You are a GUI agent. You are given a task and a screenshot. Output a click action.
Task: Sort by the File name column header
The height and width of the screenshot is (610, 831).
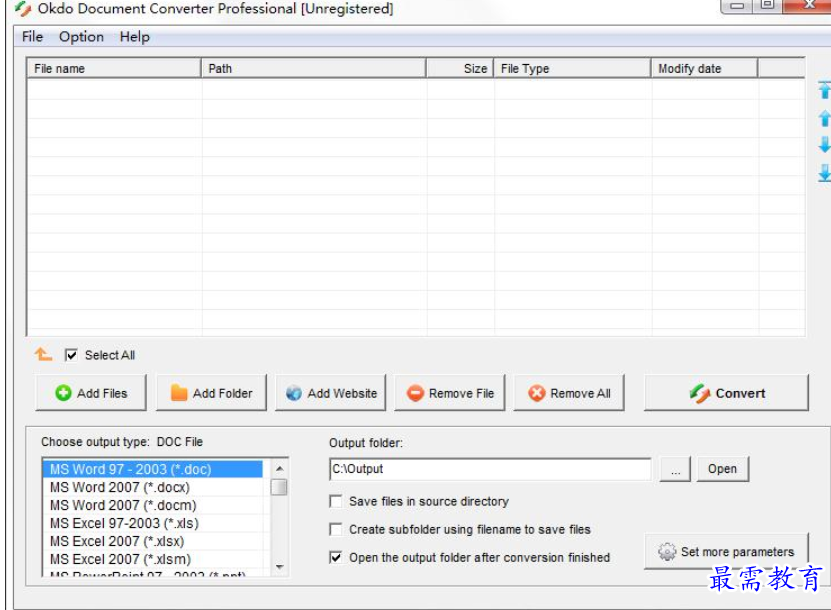click(x=114, y=68)
